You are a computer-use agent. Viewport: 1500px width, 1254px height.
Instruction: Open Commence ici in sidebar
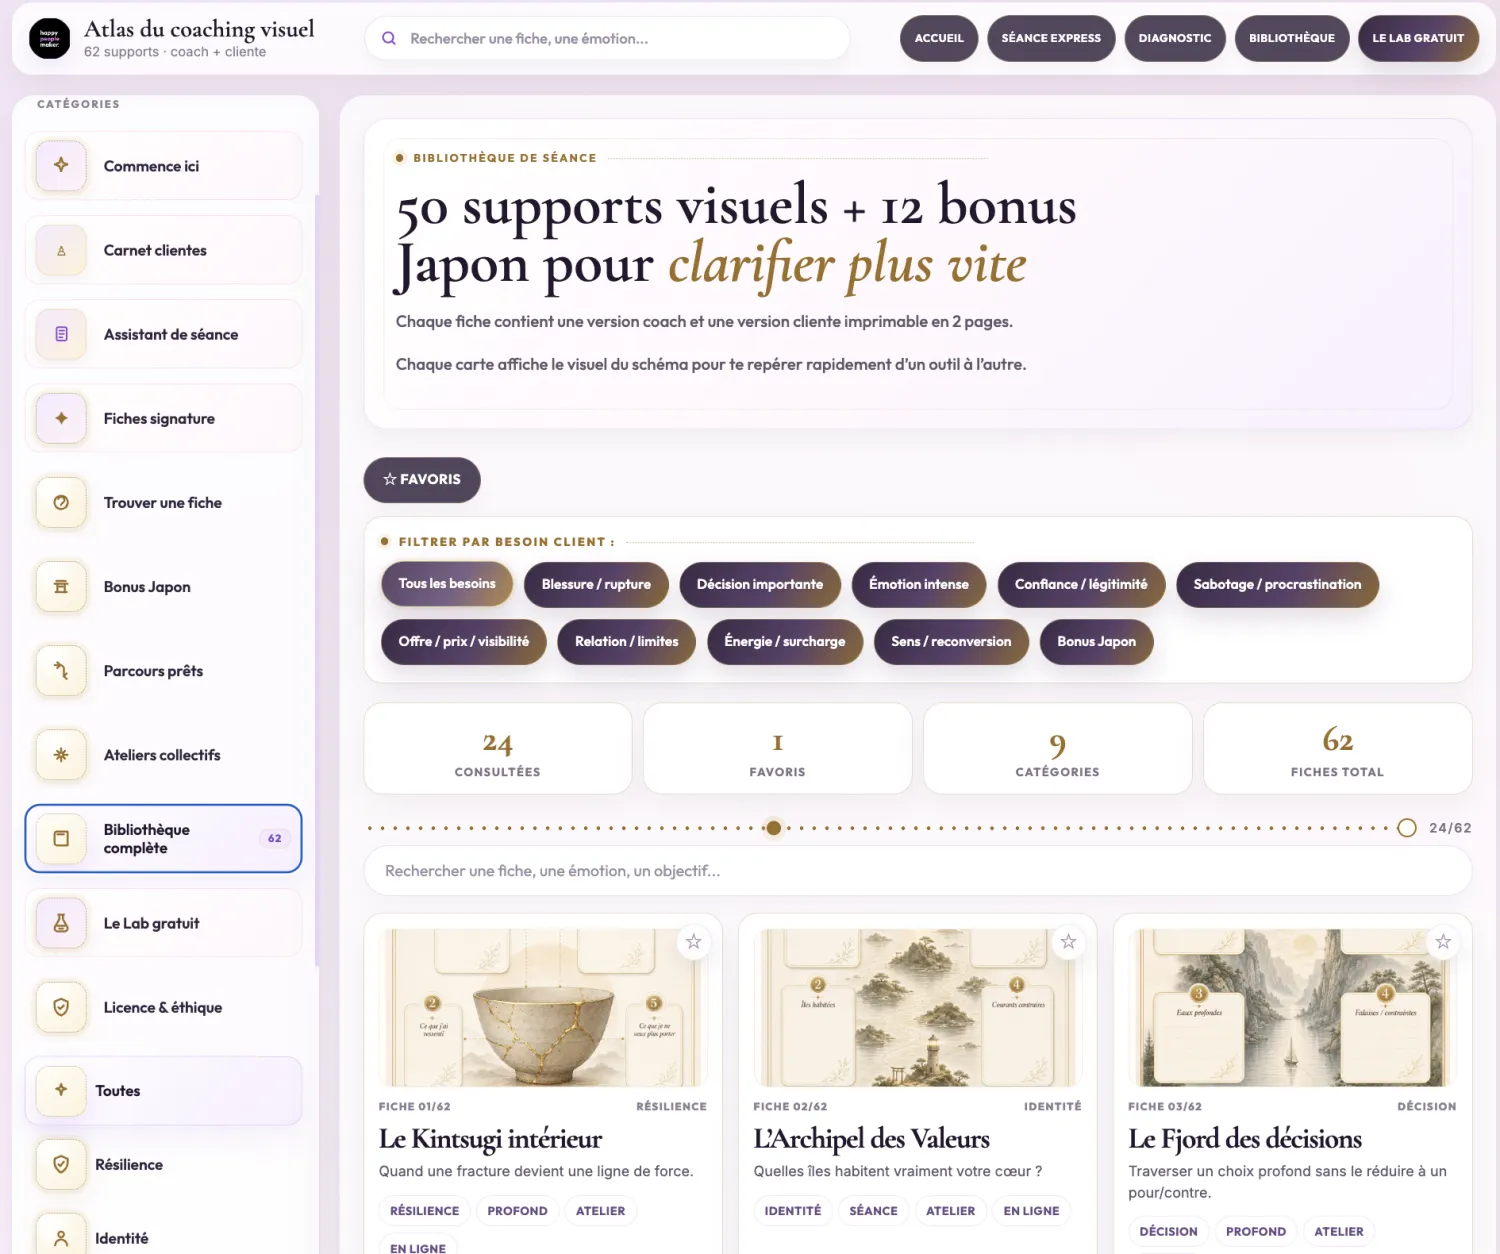pyautogui.click(x=163, y=165)
